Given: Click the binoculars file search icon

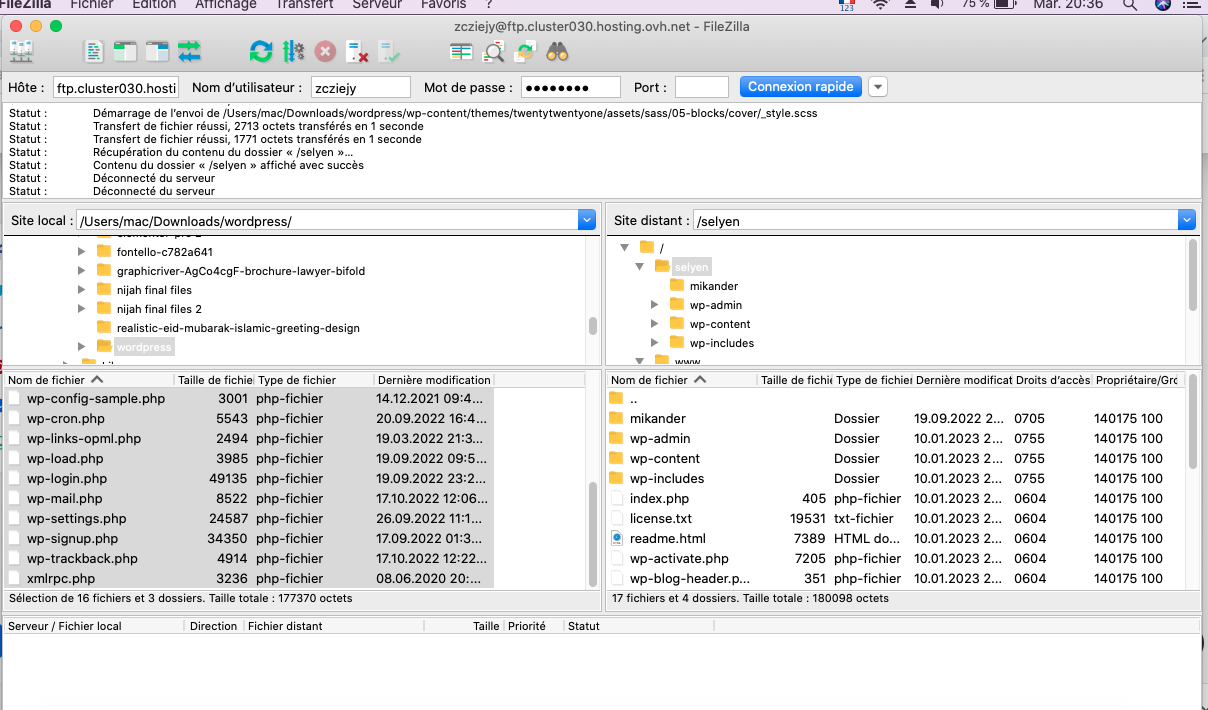Looking at the screenshot, I should [557, 51].
